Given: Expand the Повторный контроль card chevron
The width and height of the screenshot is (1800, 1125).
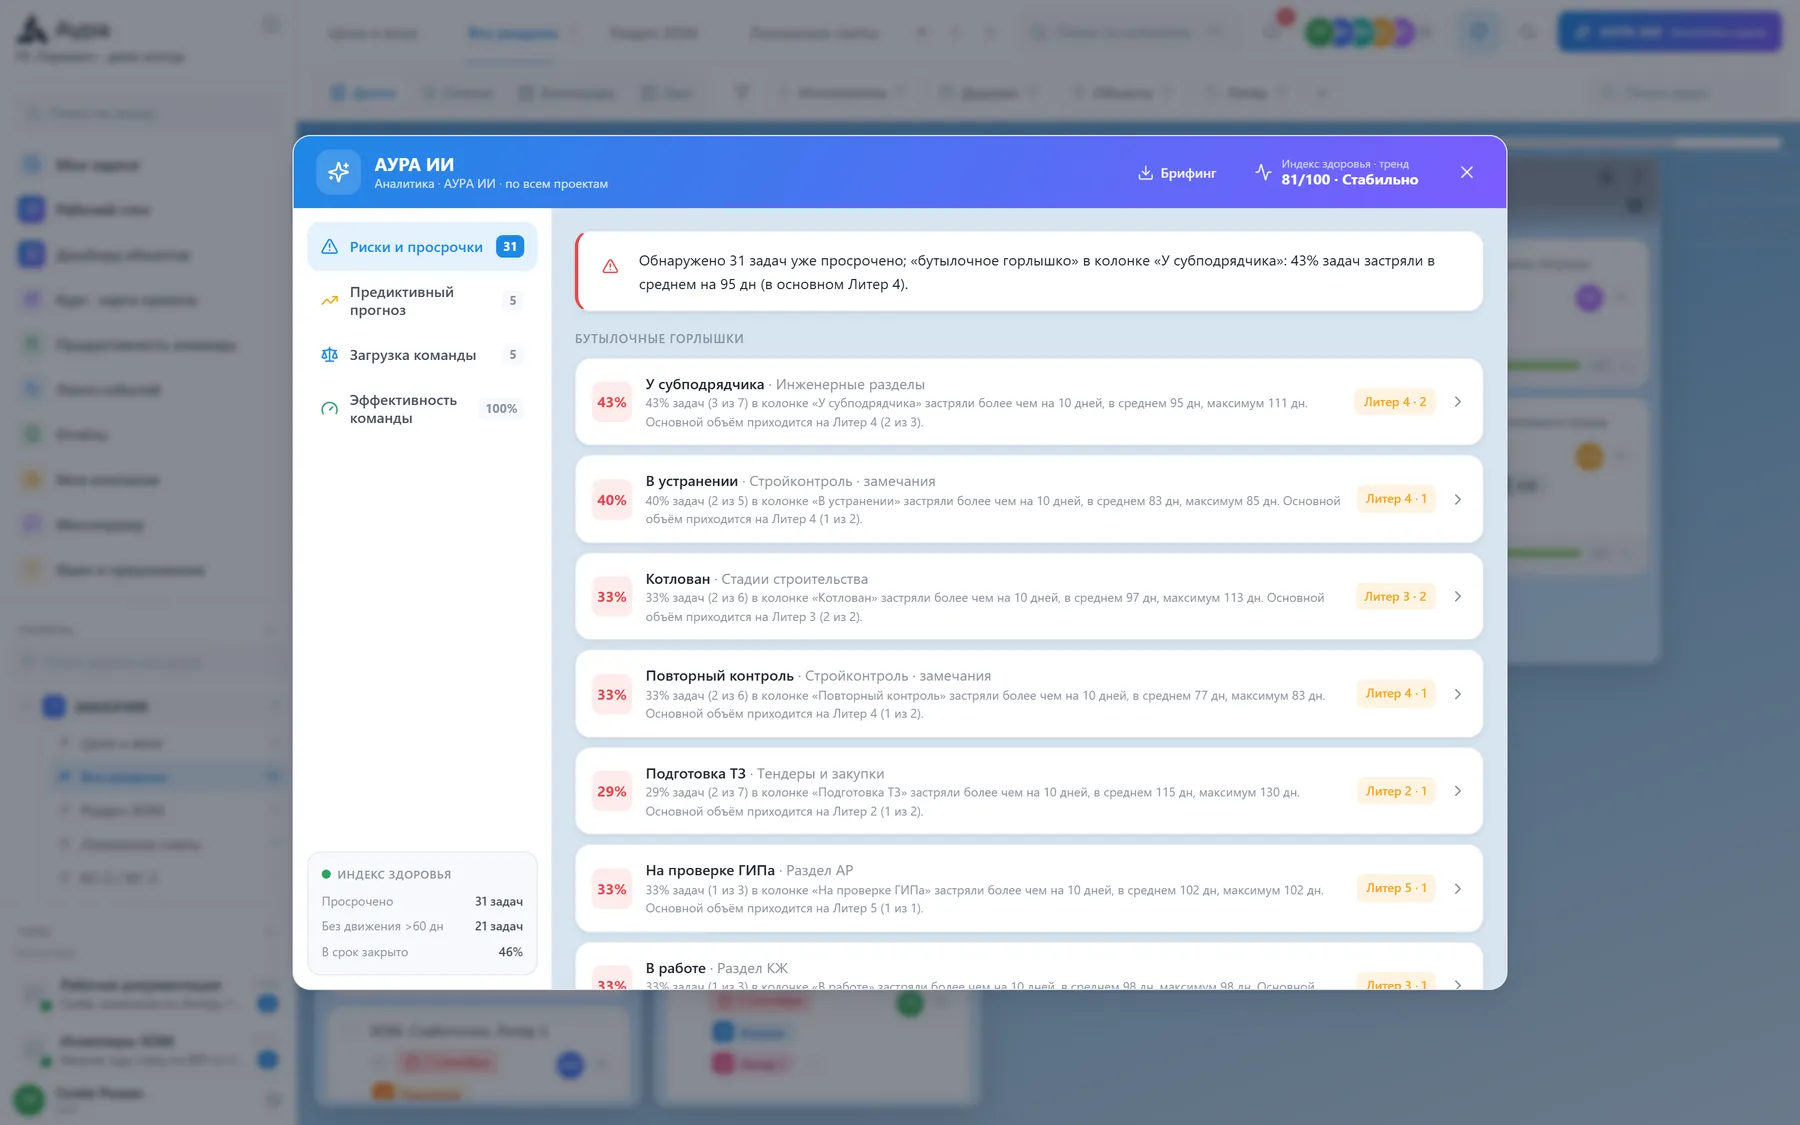Looking at the screenshot, I should [x=1458, y=694].
